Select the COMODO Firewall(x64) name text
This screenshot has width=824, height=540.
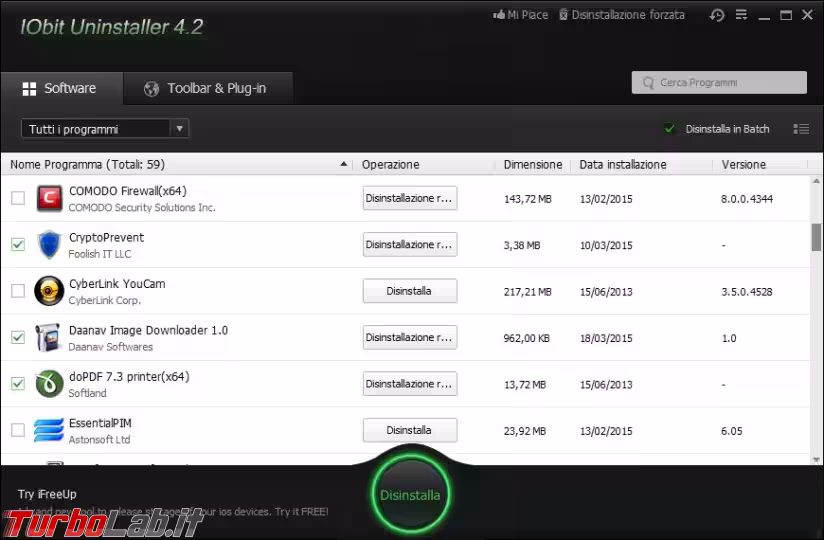[x=128, y=191]
